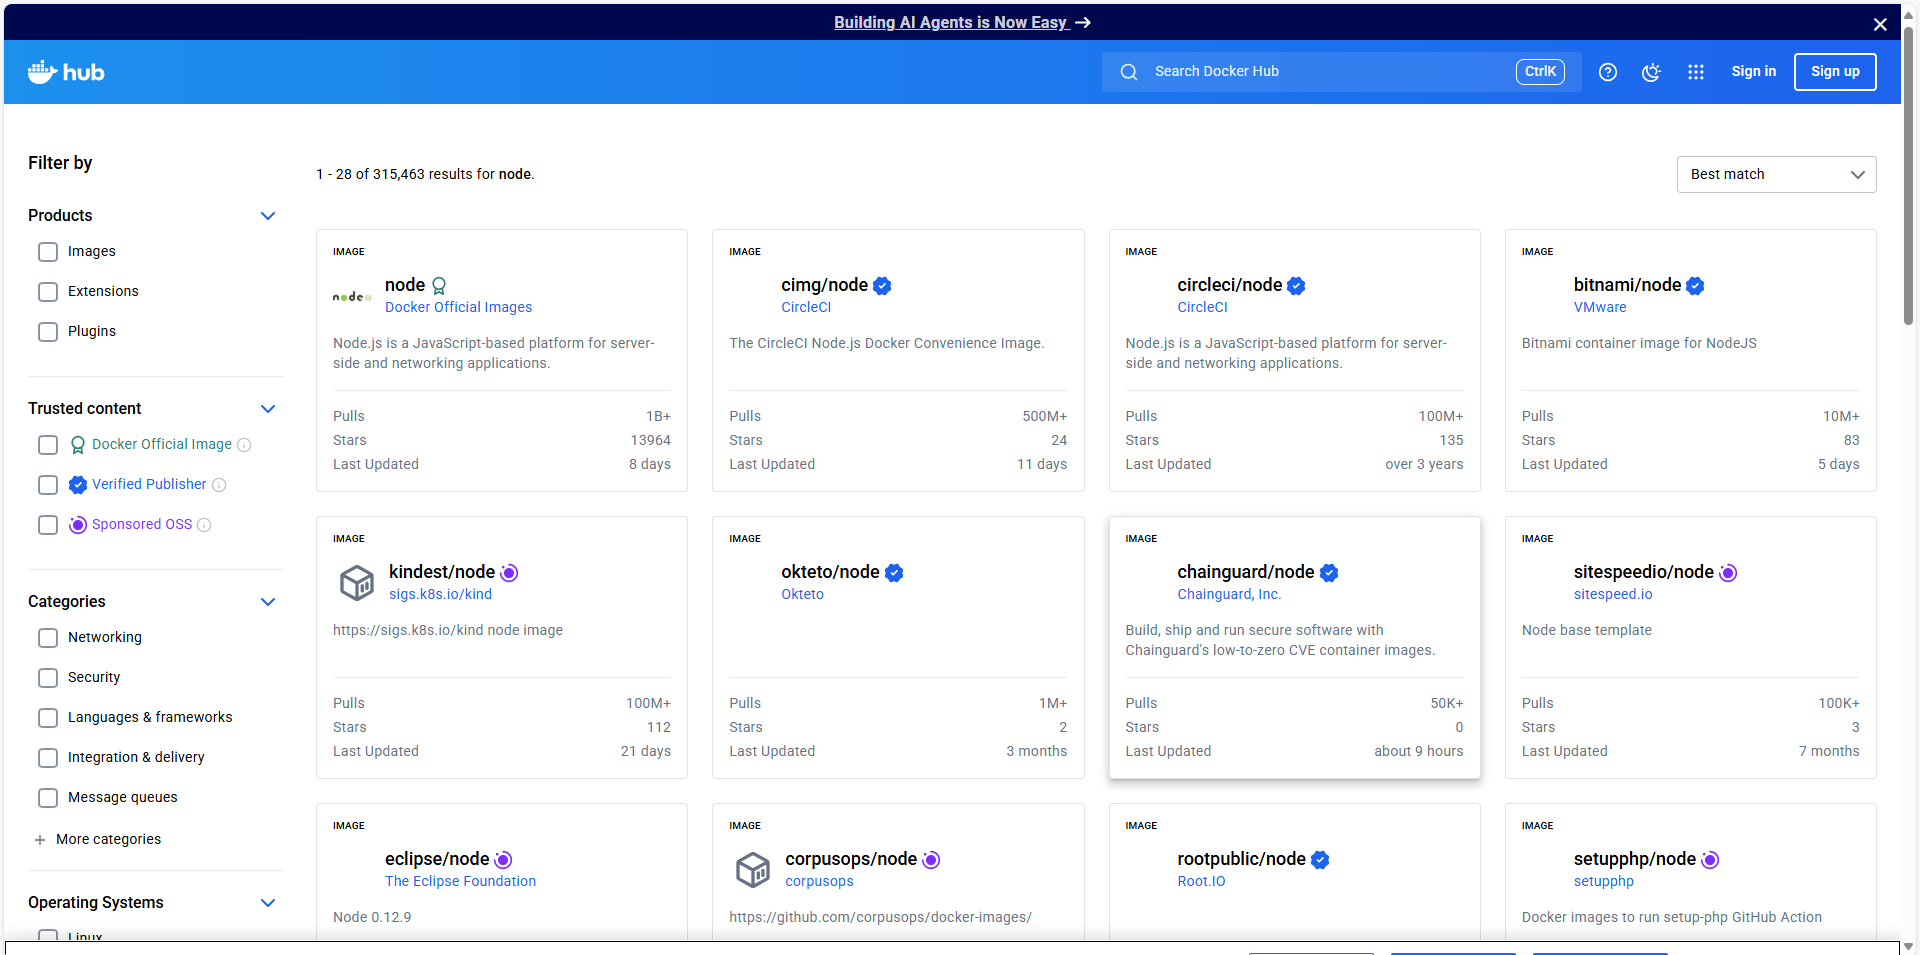Click sponsored OSS badge beside kindest/node
The height and width of the screenshot is (955, 1920).
click(x=509, y=573)
